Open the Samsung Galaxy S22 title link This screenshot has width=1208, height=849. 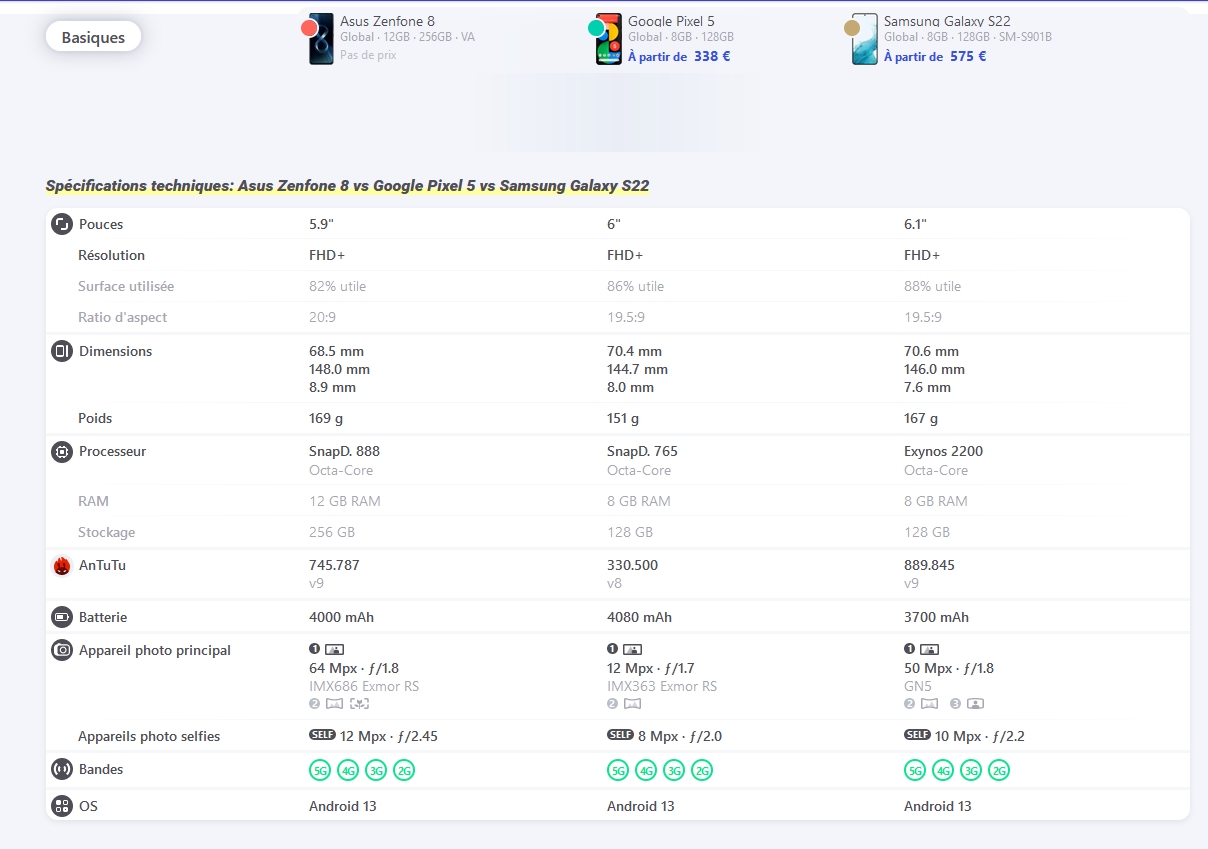click(947, 21)
